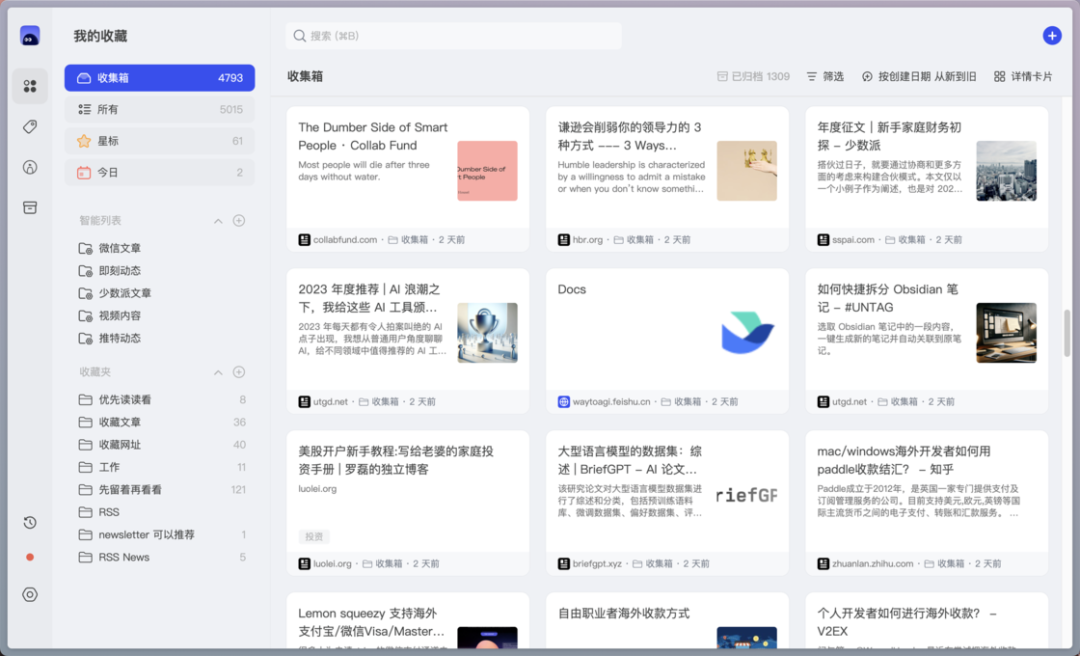Screen dimensions: 1080x656
Task: Select the dashboard grid icon in rail
Action: tap(30, 86)
